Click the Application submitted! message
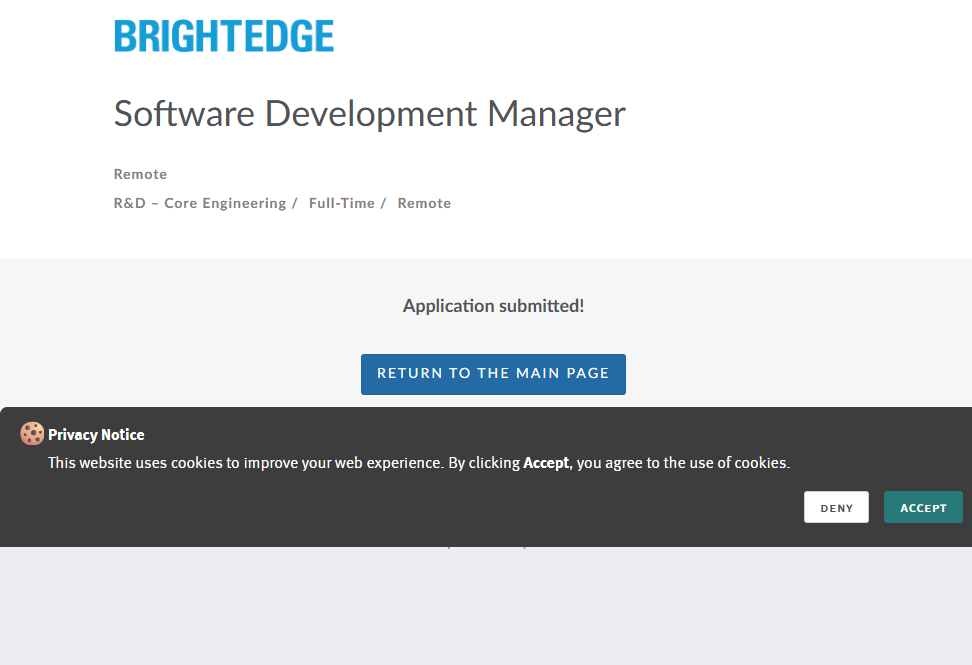The width and height of the screenshot is (972, 665). click(x=493, y=306)
